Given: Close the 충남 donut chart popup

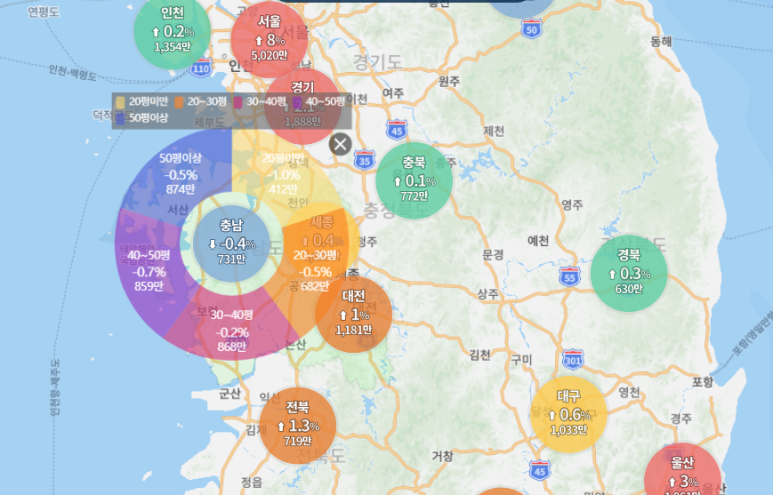Looking at the screenshot, I should tap(341, 144).
